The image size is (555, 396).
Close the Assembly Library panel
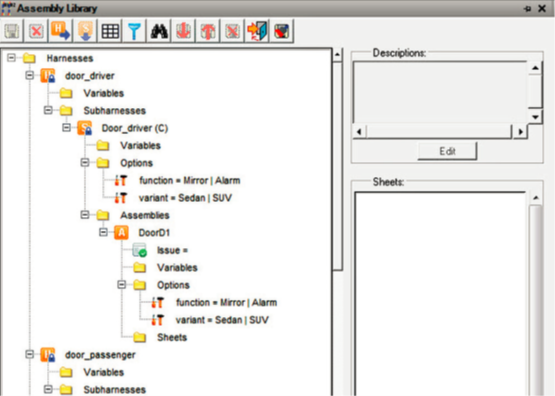pyautogui.click(x=542, y=8)
